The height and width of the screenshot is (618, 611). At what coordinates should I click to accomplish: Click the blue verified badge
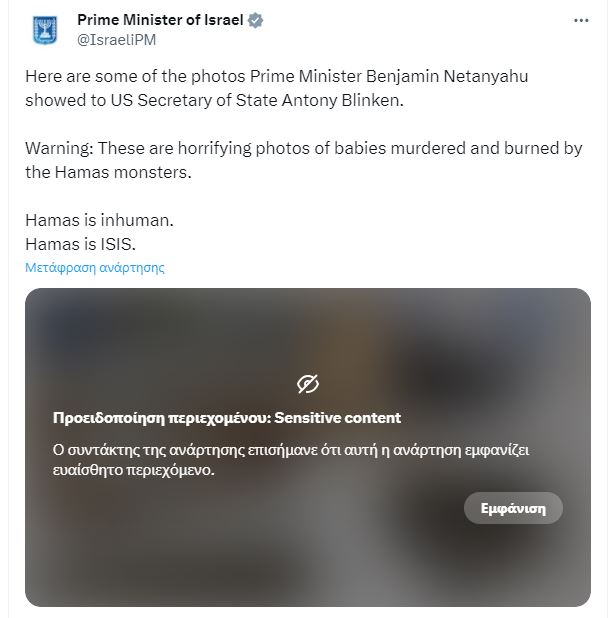(x=258, y=21)
